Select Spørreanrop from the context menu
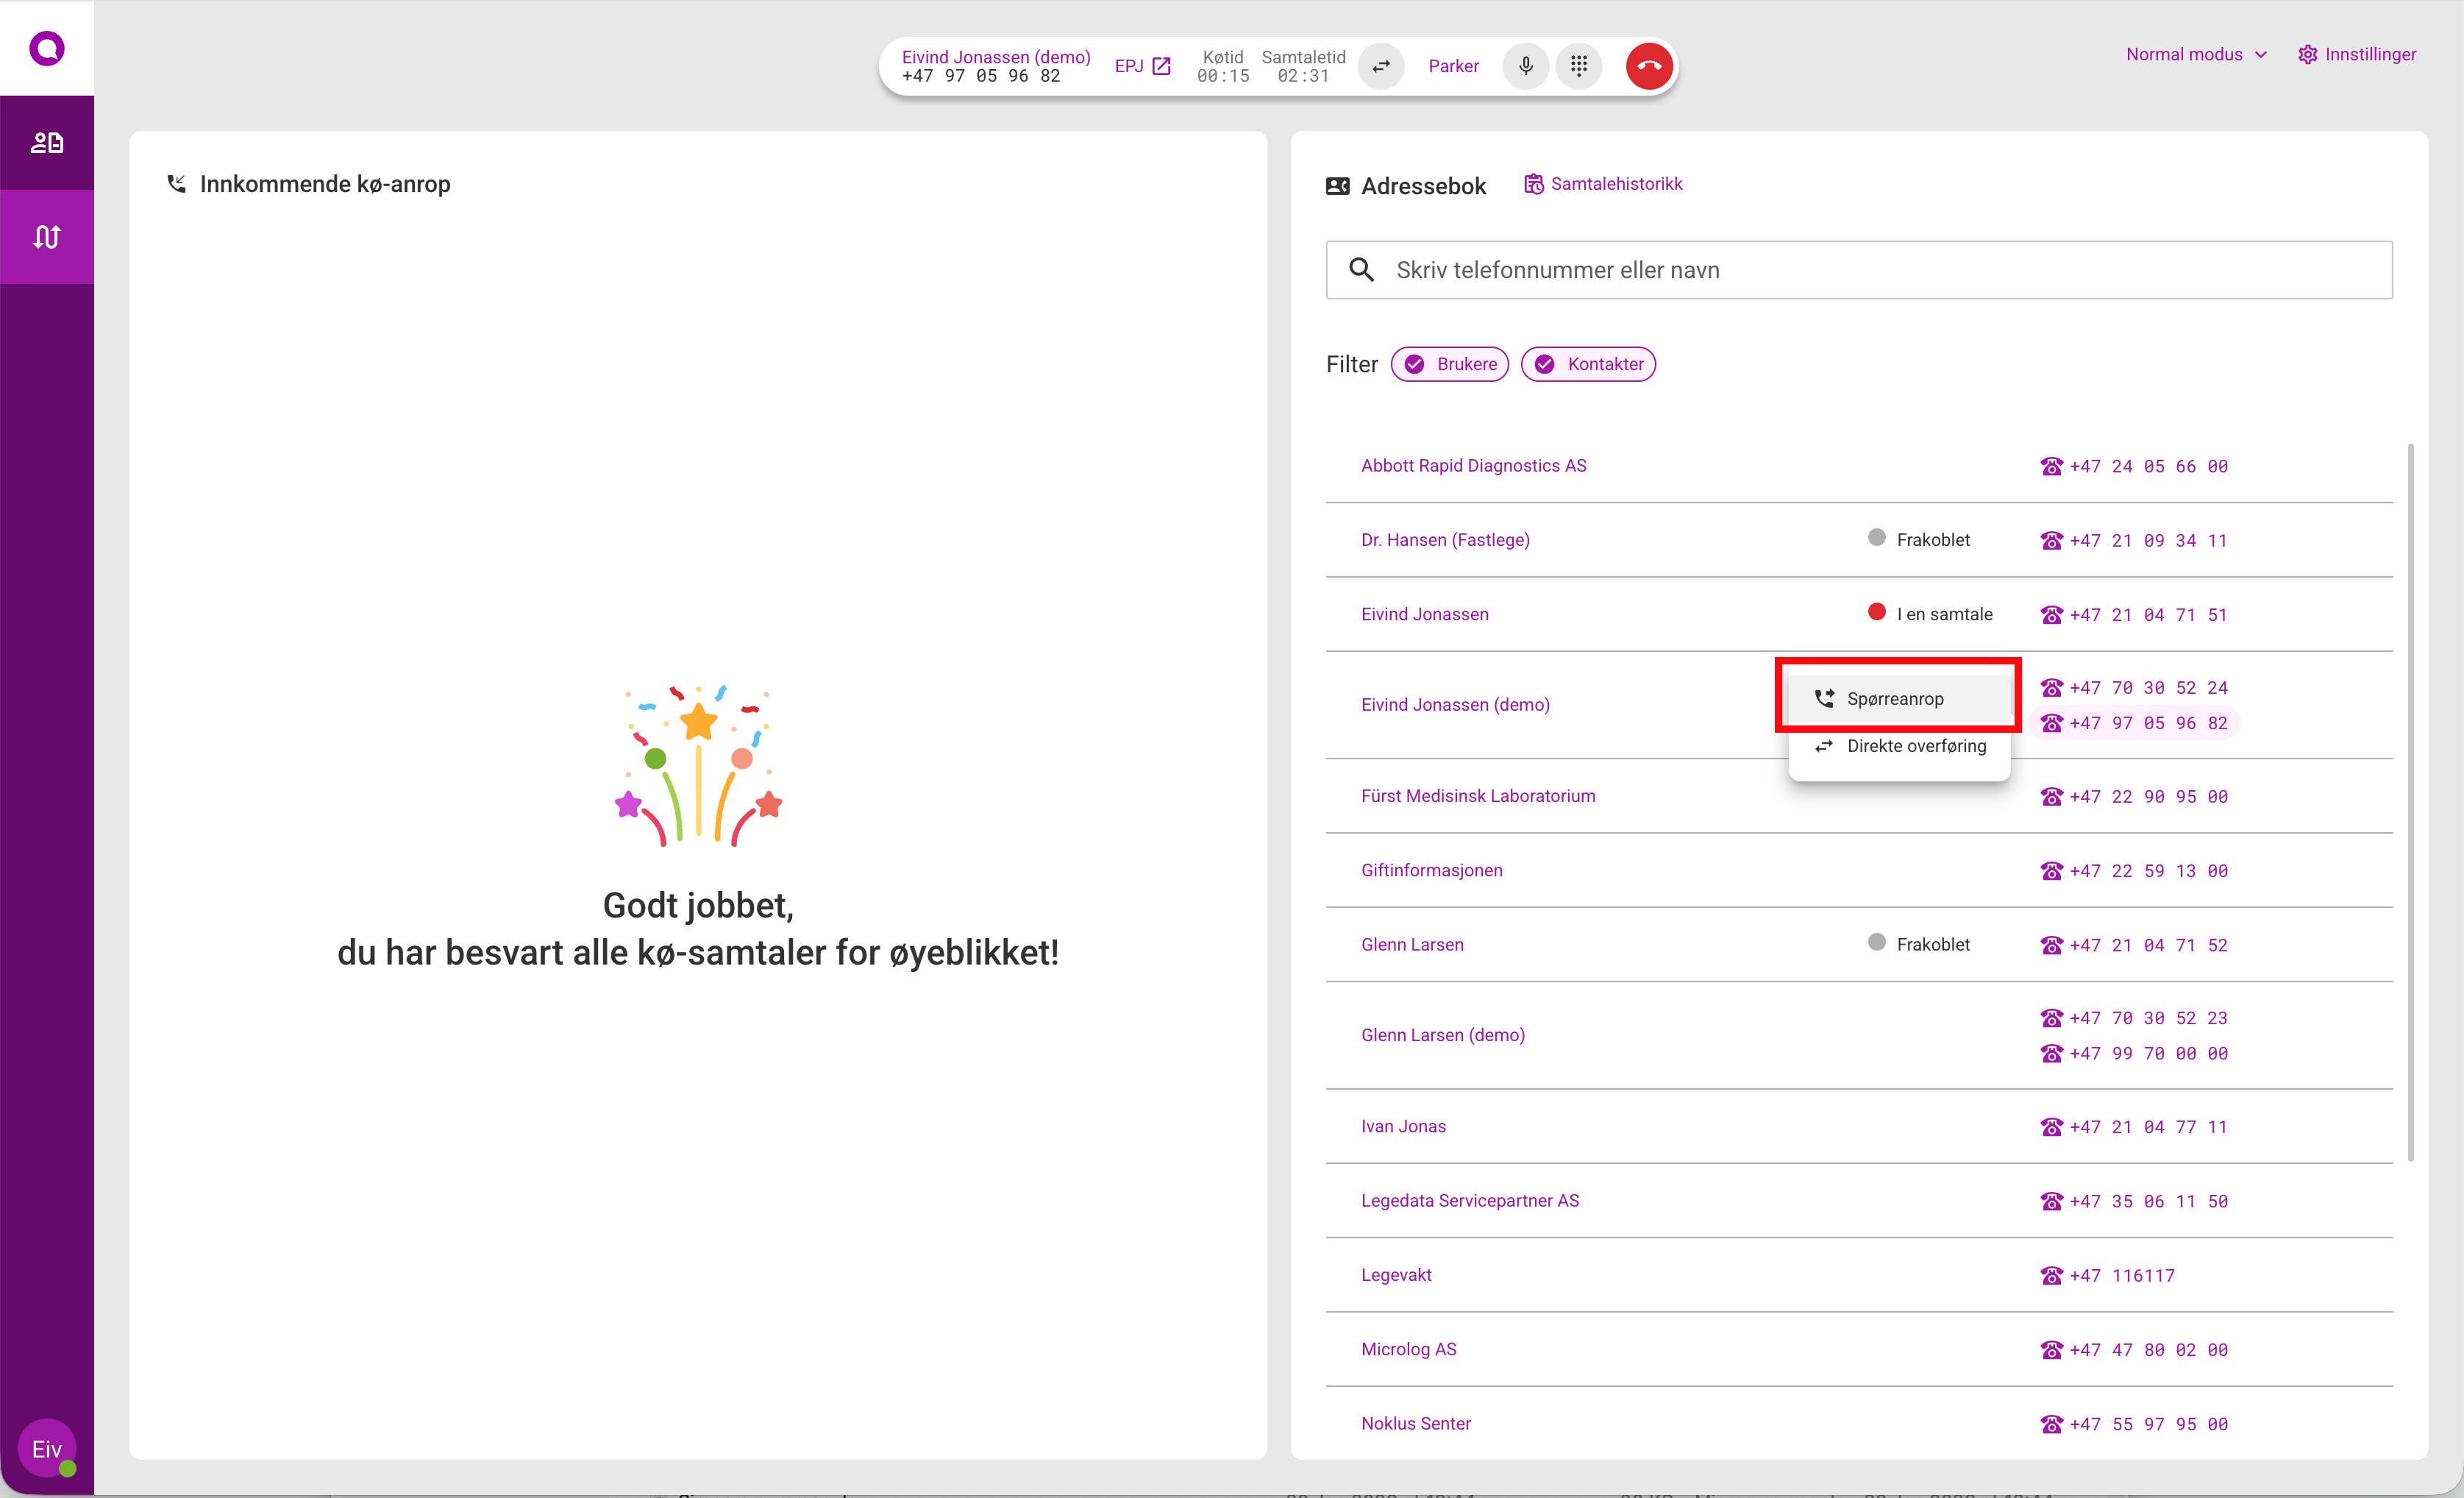The width and height of the screenshot is (2464, 1498). 1895,698
